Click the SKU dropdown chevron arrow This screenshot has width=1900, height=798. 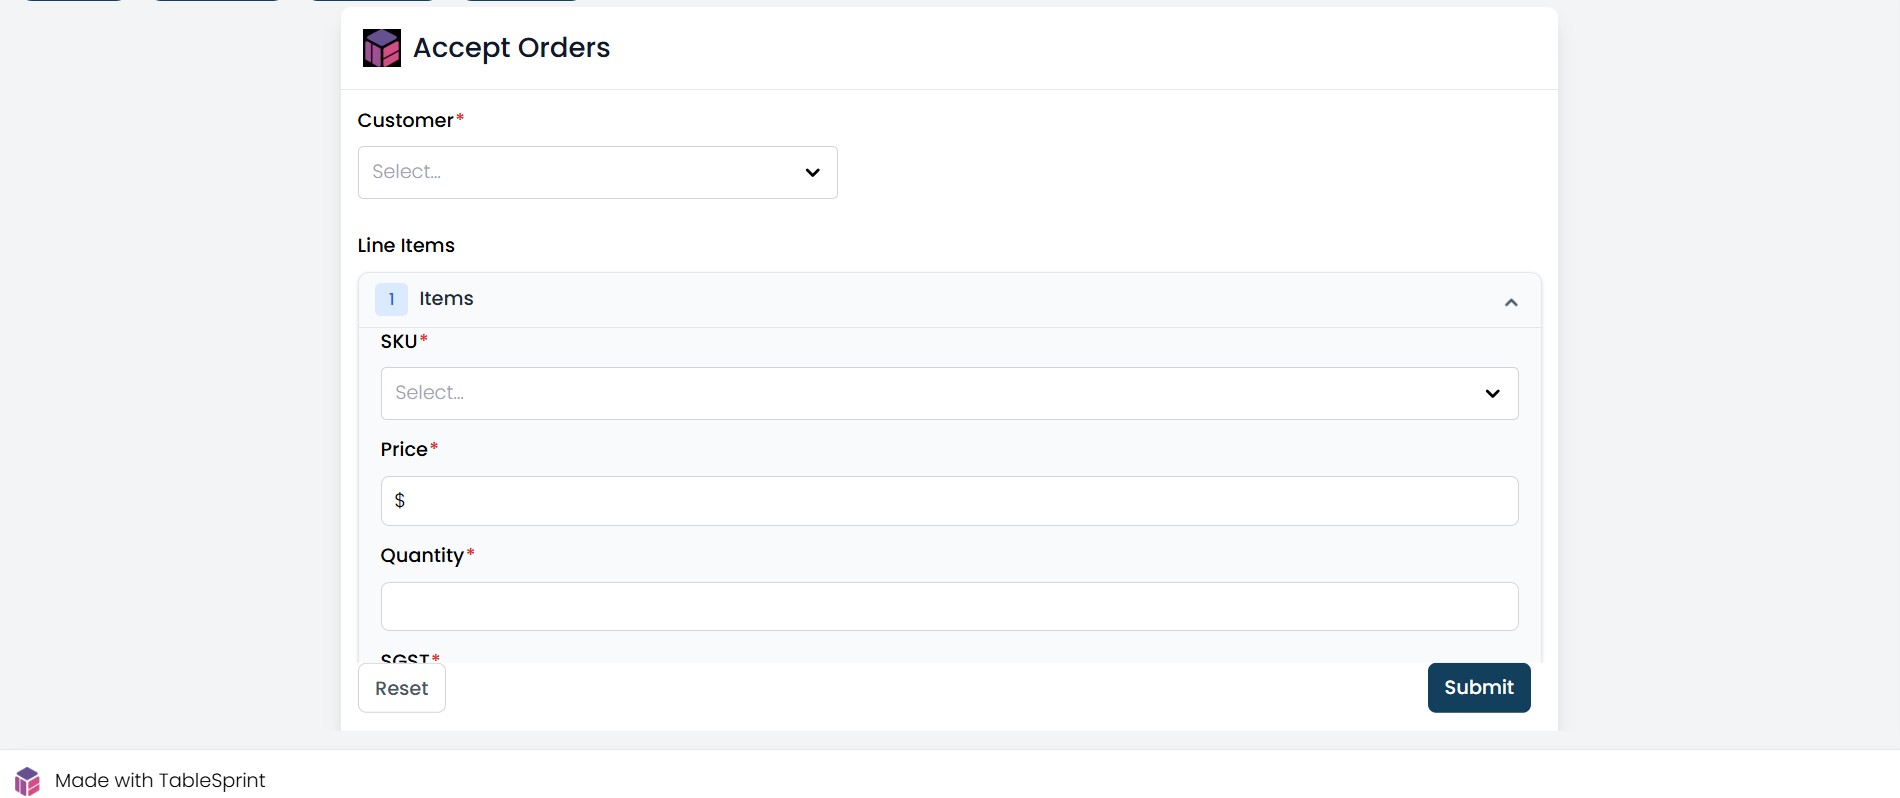1493,393
